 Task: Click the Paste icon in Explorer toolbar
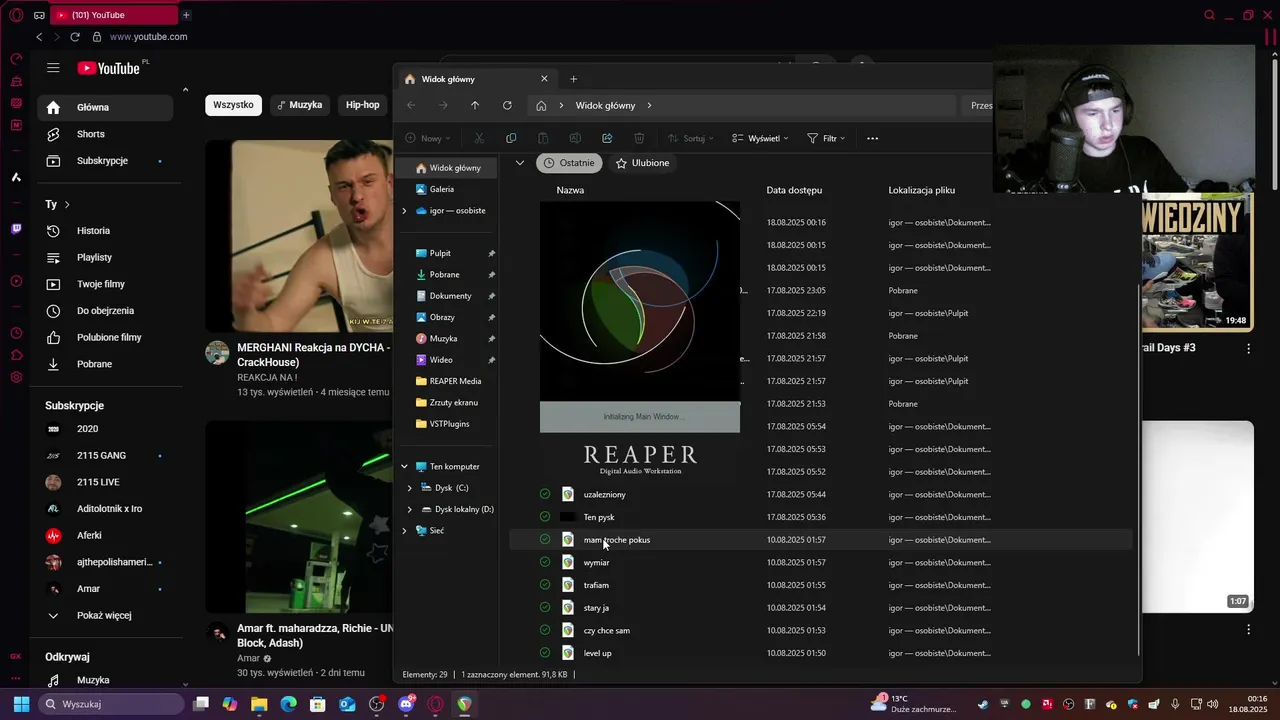click(543, 138)
